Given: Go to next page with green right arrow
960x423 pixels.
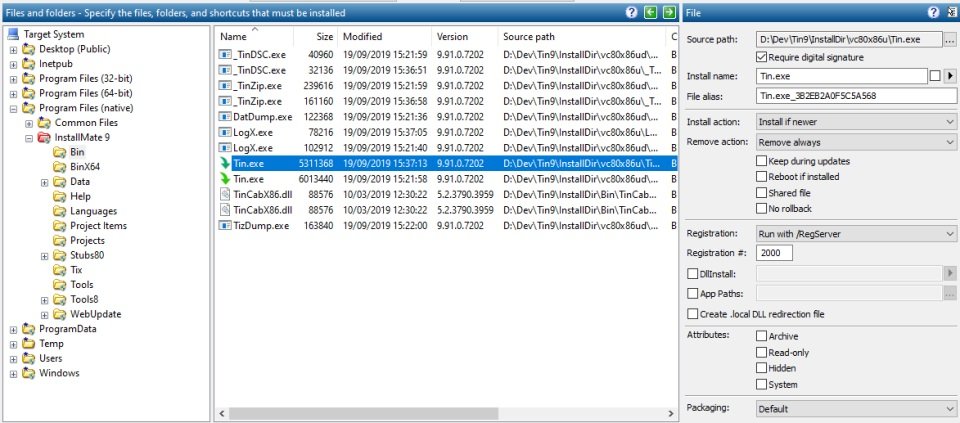Looking at the screenshot, I should pos(669,12).
